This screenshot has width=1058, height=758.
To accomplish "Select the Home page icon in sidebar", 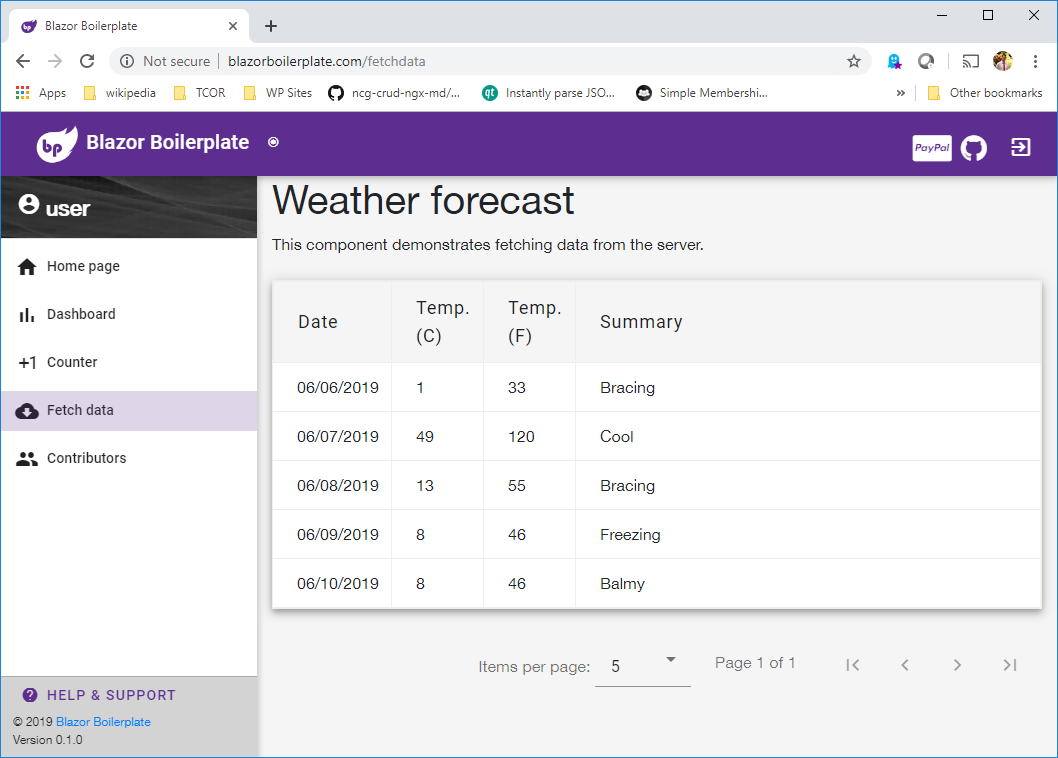I will point(27,266).
